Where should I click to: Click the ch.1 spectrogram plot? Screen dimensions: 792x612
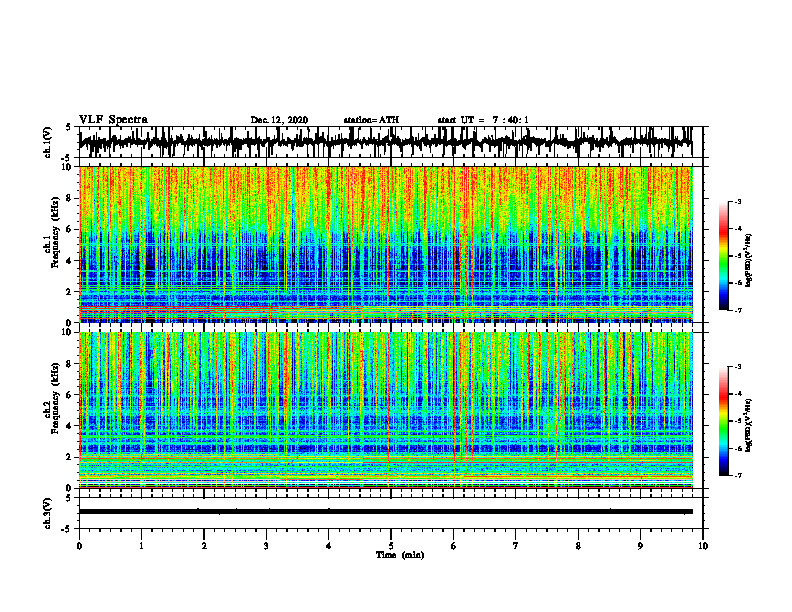[385, 244]
